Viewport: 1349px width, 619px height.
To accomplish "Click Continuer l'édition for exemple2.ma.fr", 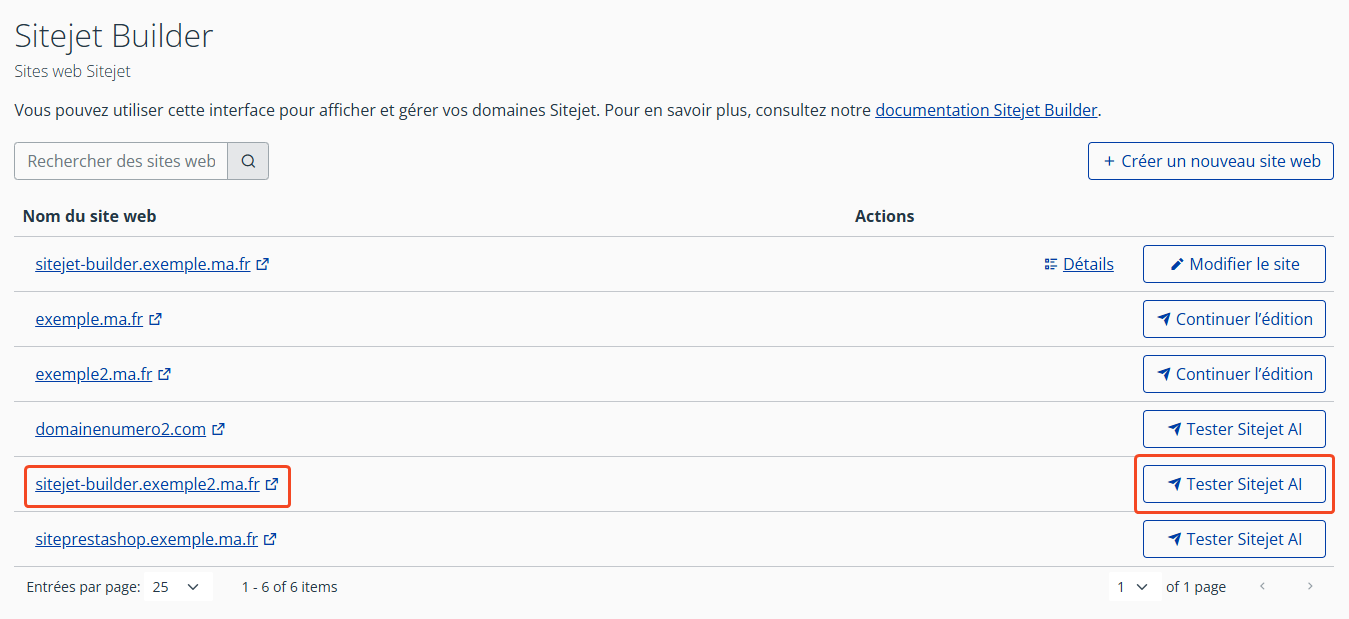I will click(x=1234, y=374).
